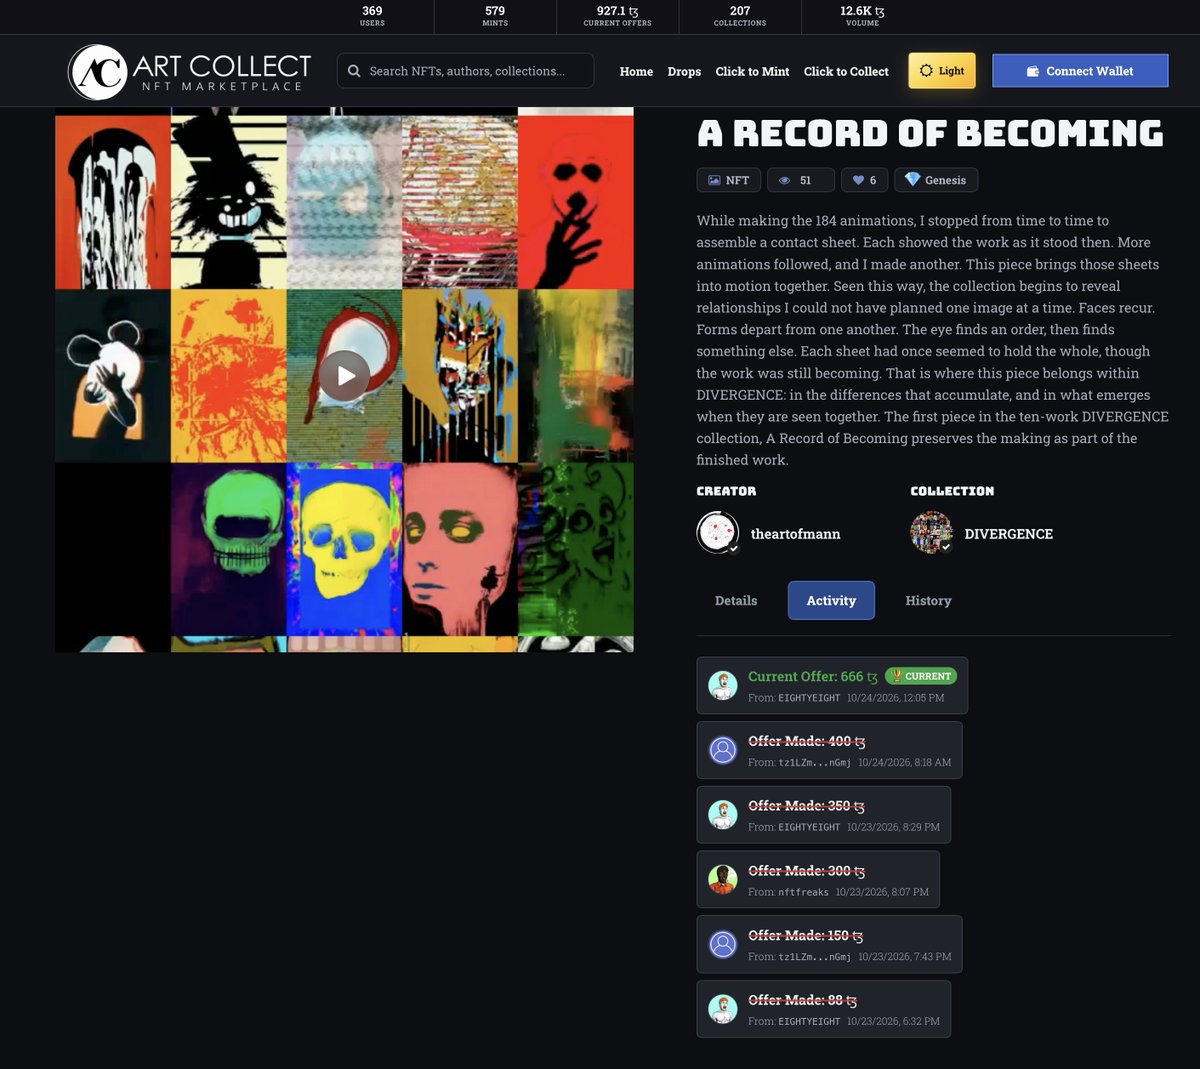Click Offer Made: 88 entry text
This screenshot has width=1200, height=1069.
(x=802, y=1000)
